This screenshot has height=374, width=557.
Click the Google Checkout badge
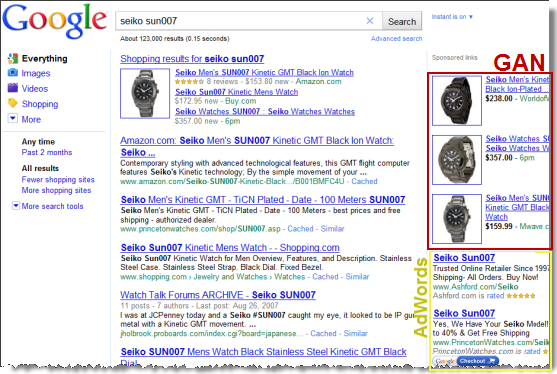click(466, 361)
